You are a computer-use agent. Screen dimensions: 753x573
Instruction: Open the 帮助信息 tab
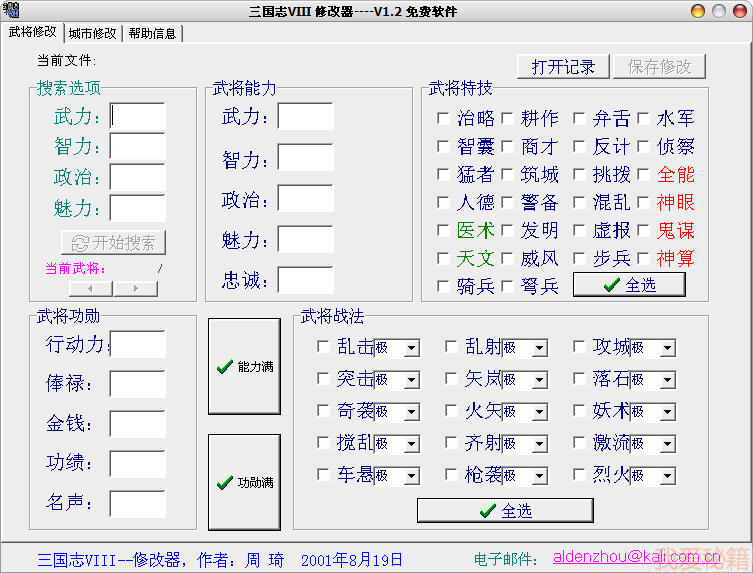(x=152, y=33)
